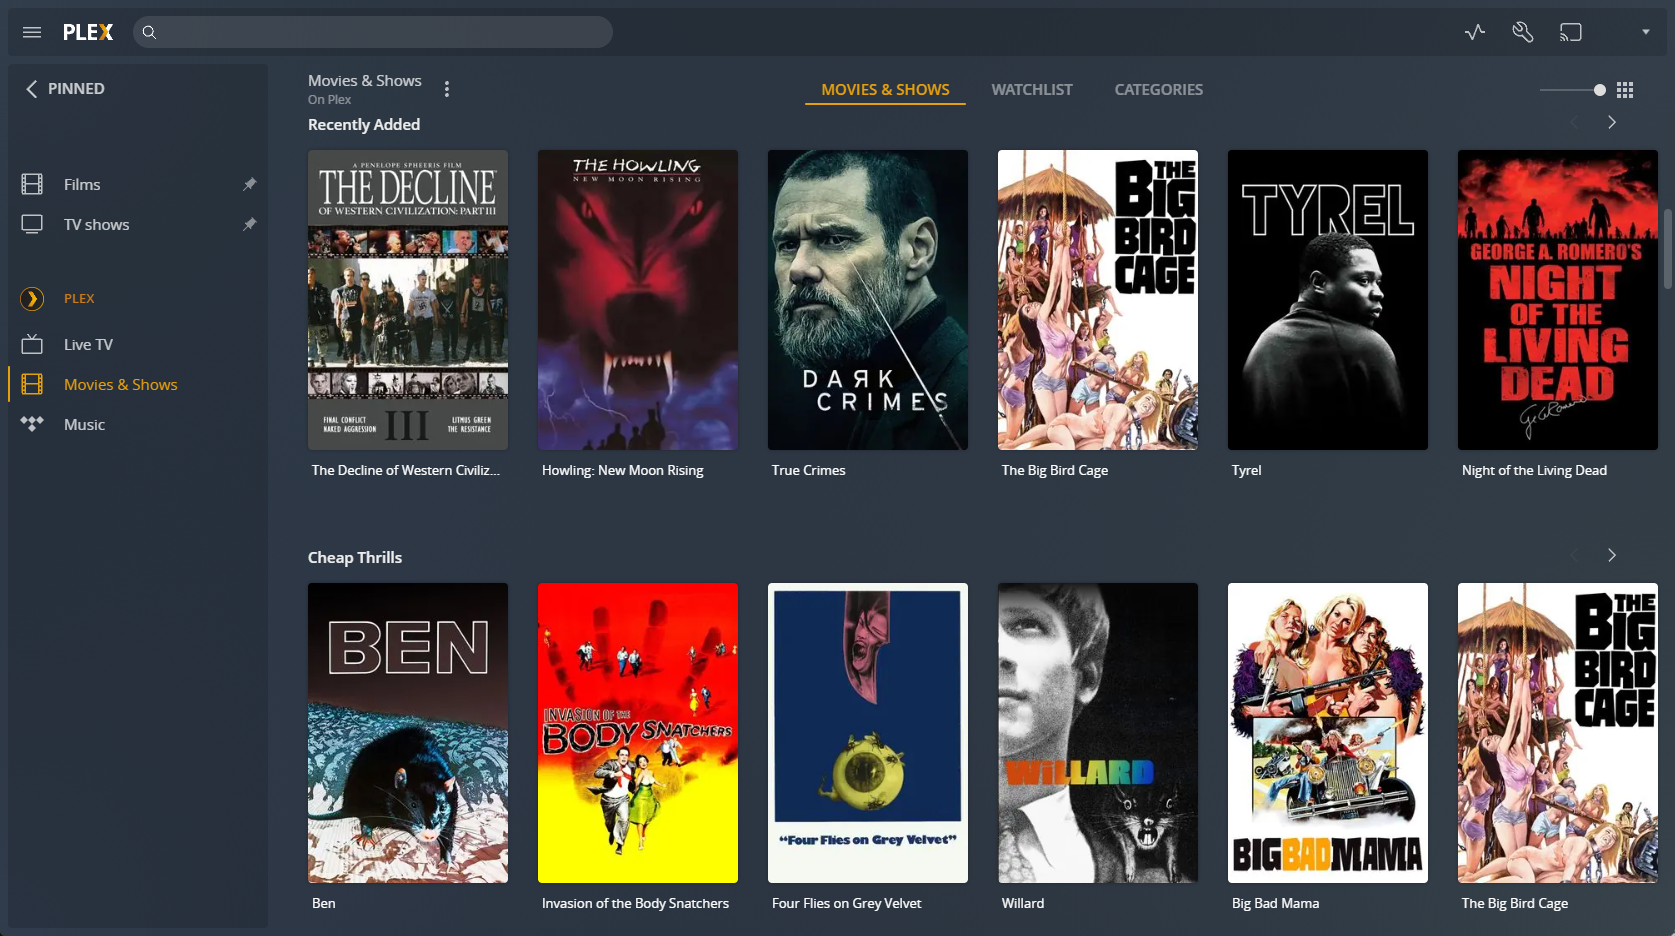Click Invasion of the Body Snatchers title
Image resolution: width=1675 pixels, height=936 pixels.
pyautogui.click(x=635, y=903)
